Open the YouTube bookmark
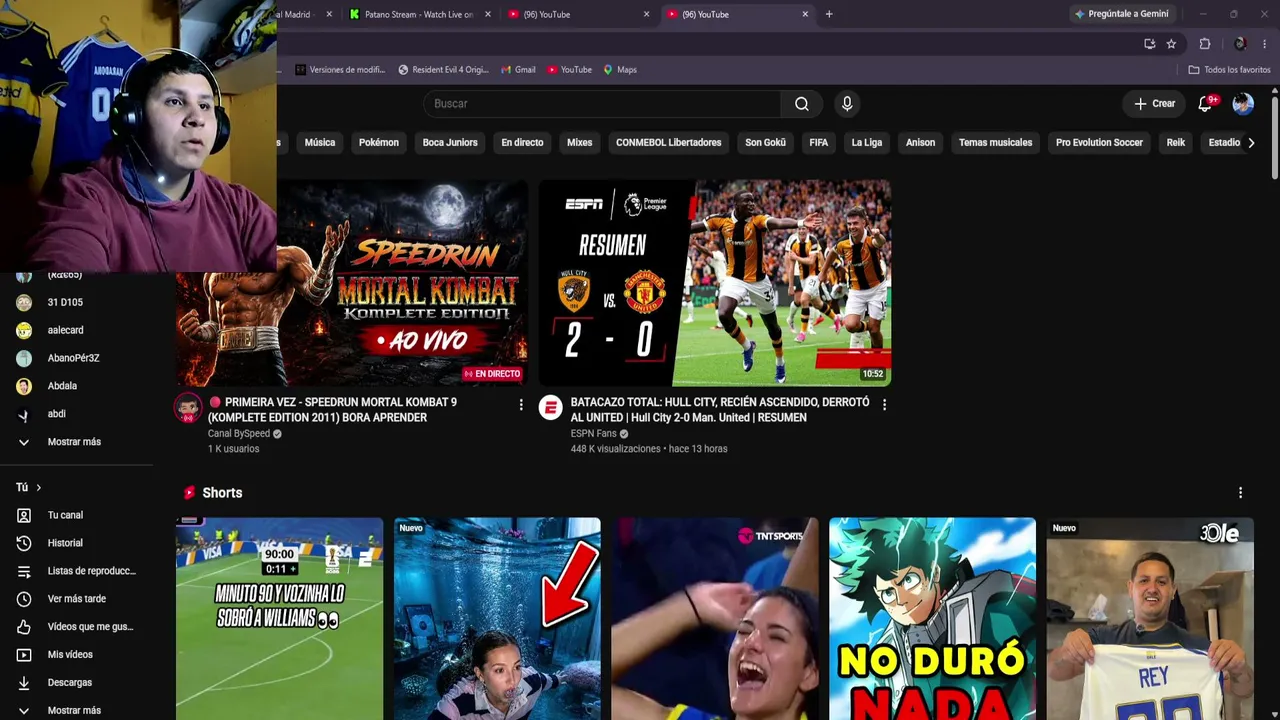Screen dimensions: 1280x720 coord(569,70)
